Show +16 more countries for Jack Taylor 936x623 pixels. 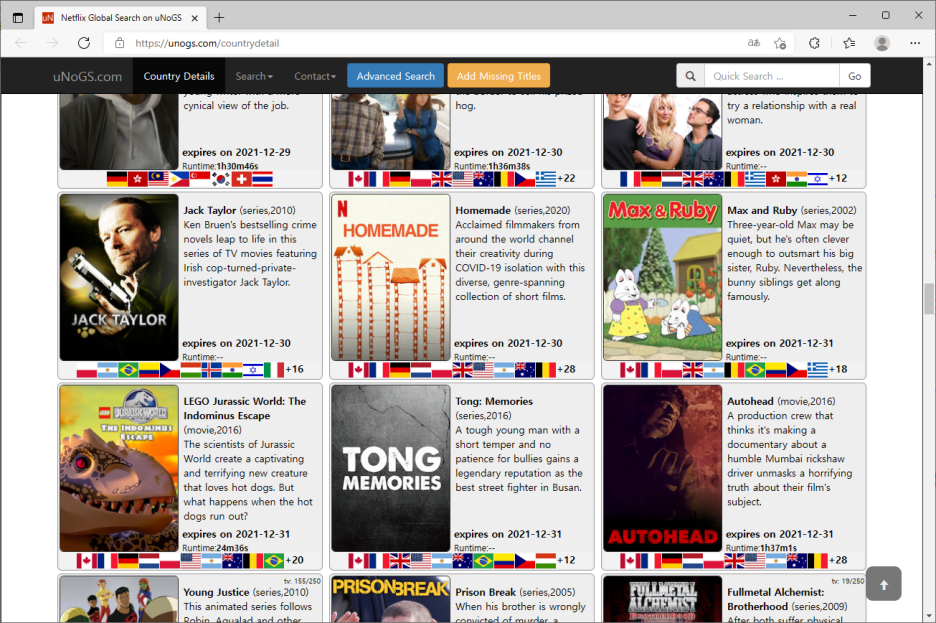(295, 369)
